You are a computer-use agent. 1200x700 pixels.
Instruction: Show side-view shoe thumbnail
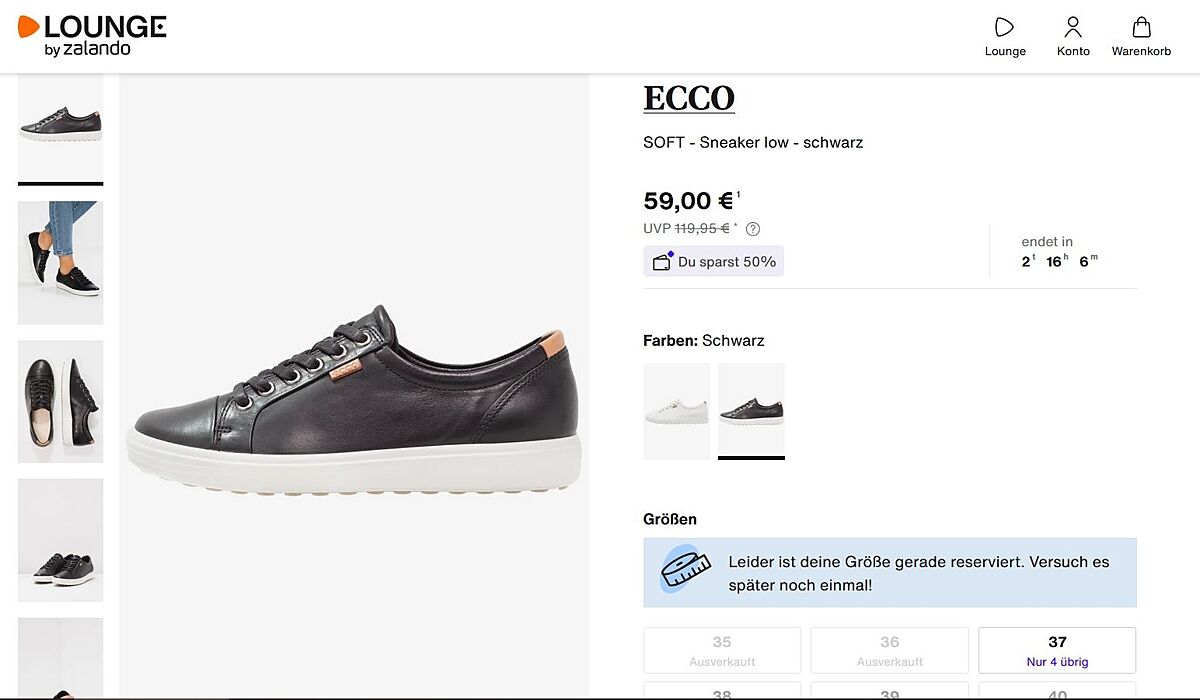(x=60, y=127)
